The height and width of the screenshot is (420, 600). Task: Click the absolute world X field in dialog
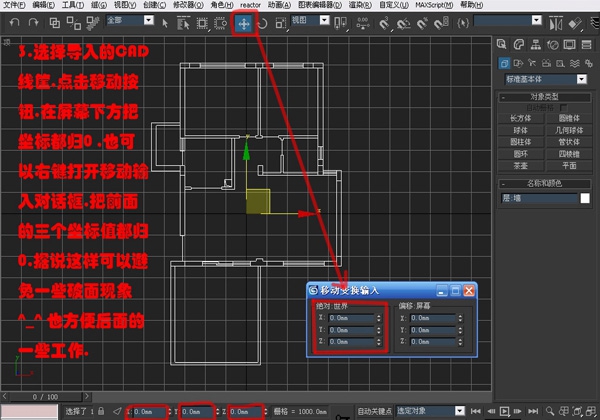[x=351, y=318]
